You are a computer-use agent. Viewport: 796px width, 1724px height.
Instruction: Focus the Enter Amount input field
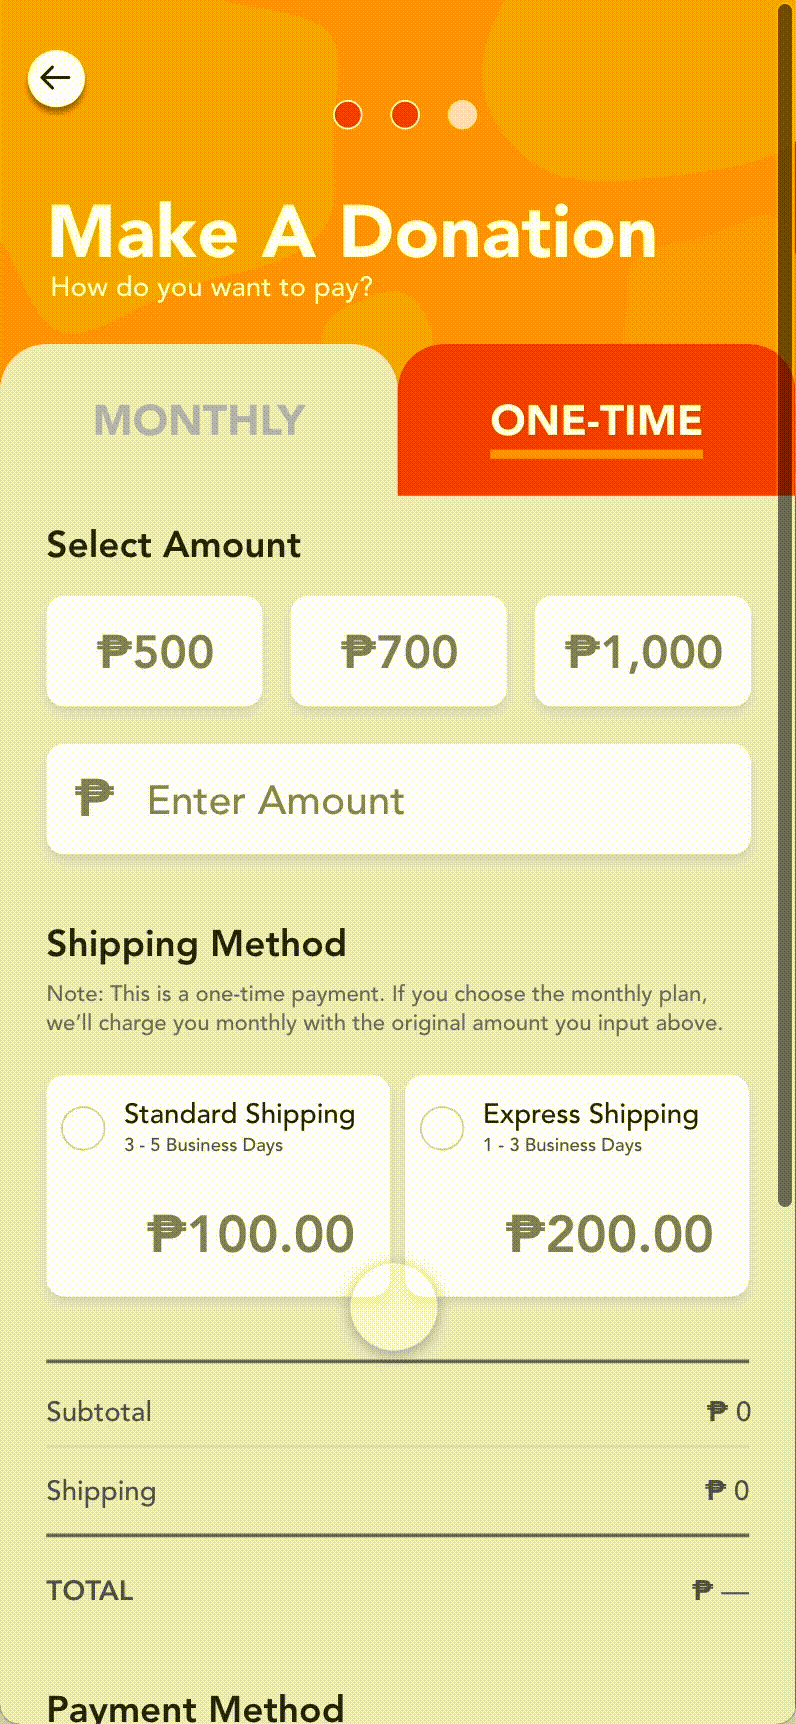coord(399,799)
